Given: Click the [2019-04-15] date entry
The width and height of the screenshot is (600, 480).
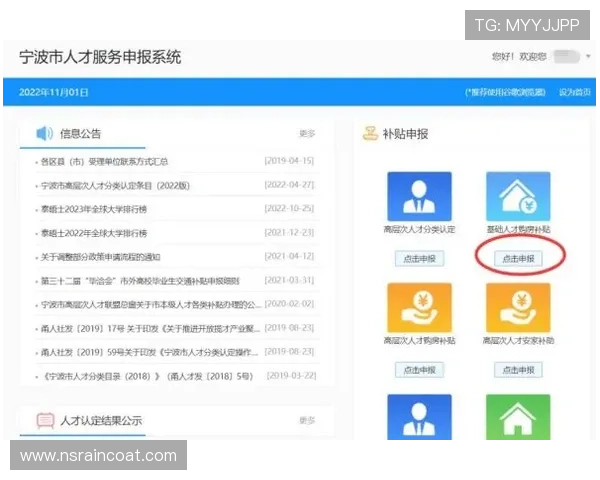Looking at the screenshot, I should click(x=289, y=161).
